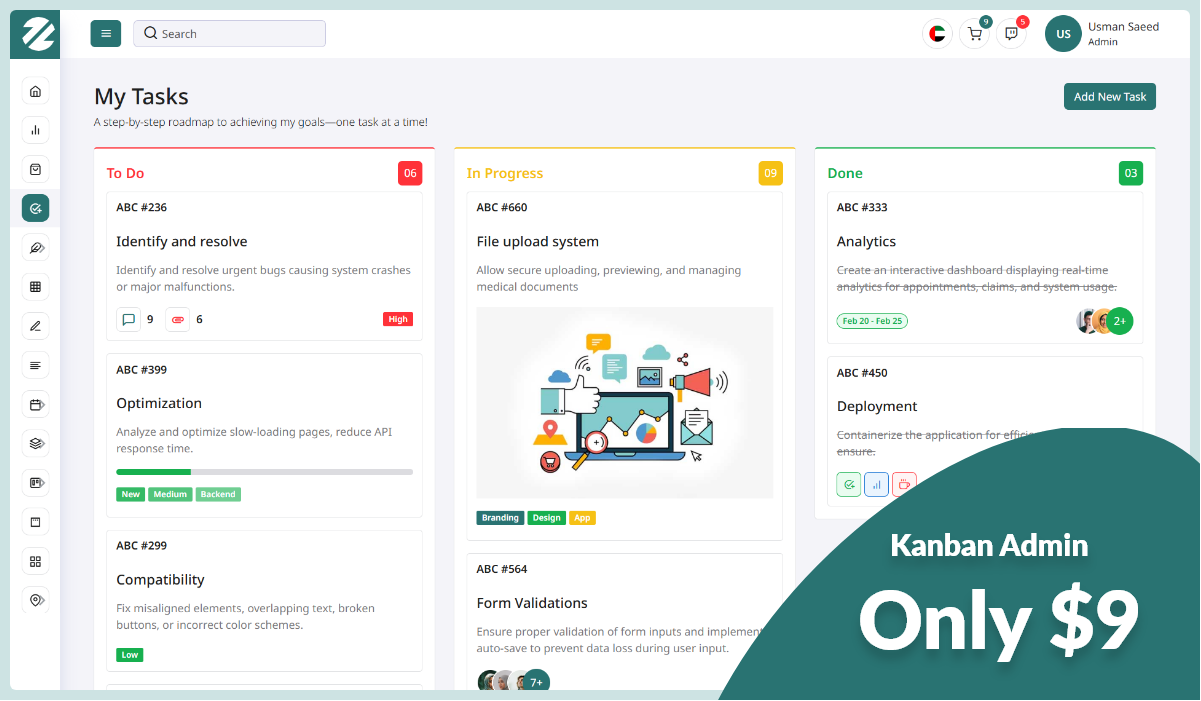
Task: Open the location pin icon in the sidebar
Action: (x=35, y=600)
